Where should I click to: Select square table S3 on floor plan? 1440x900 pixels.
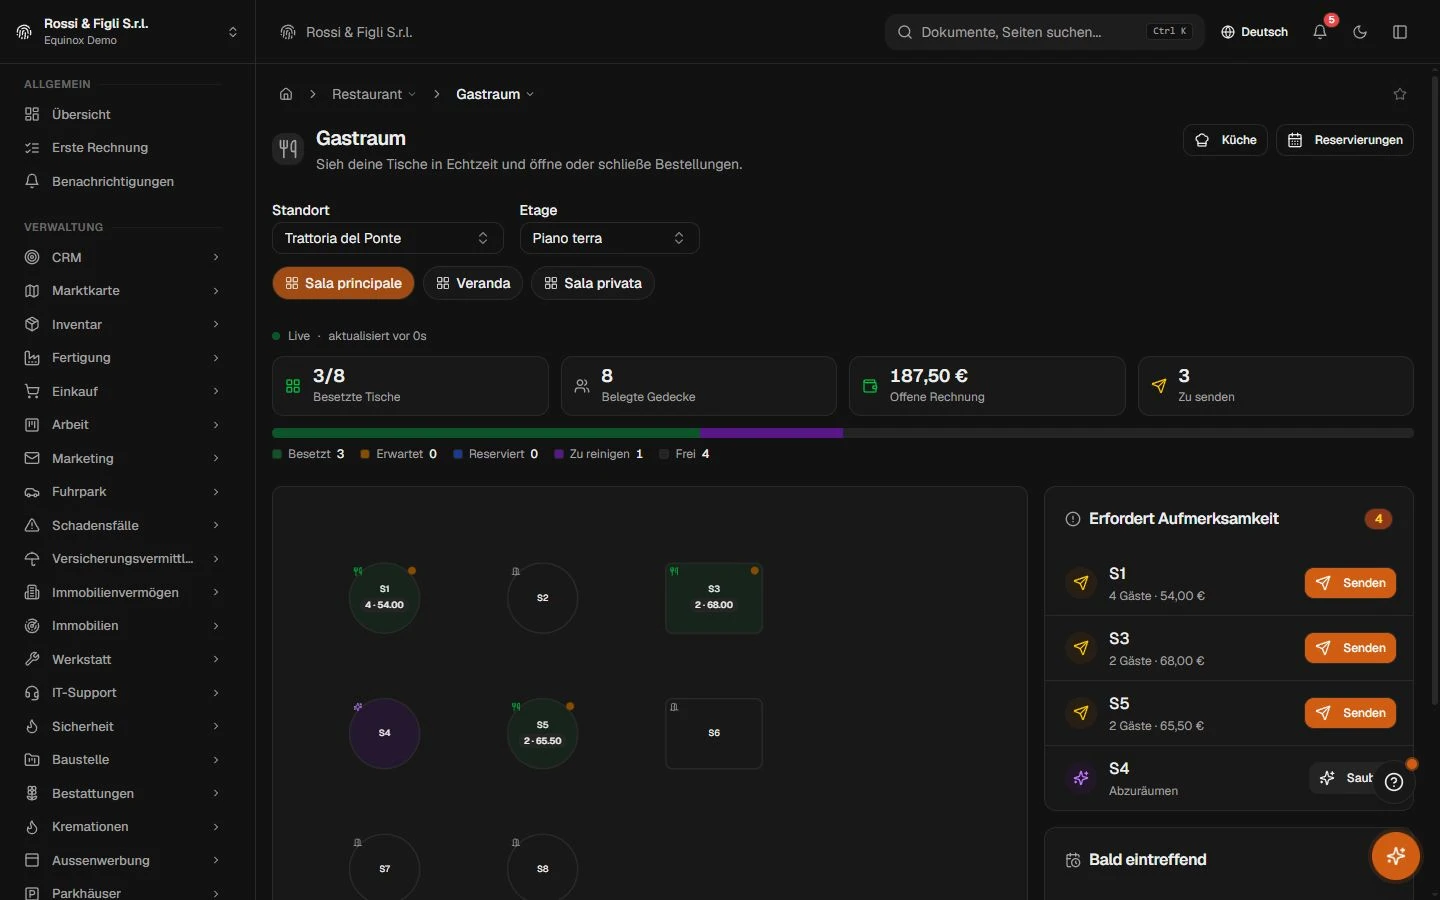pos(714,597)
